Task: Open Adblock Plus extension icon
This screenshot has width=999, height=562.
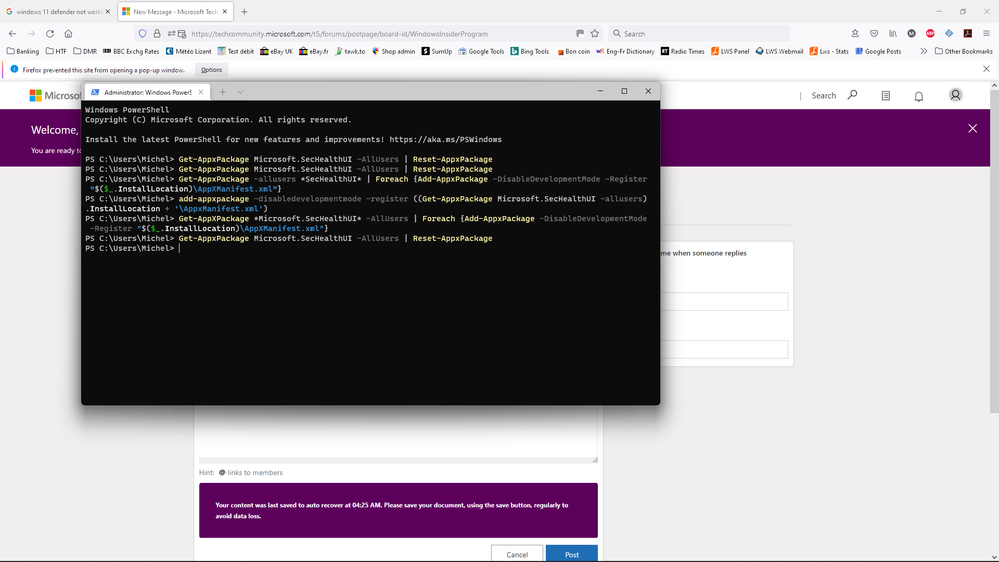Action: tap(930, 34)
